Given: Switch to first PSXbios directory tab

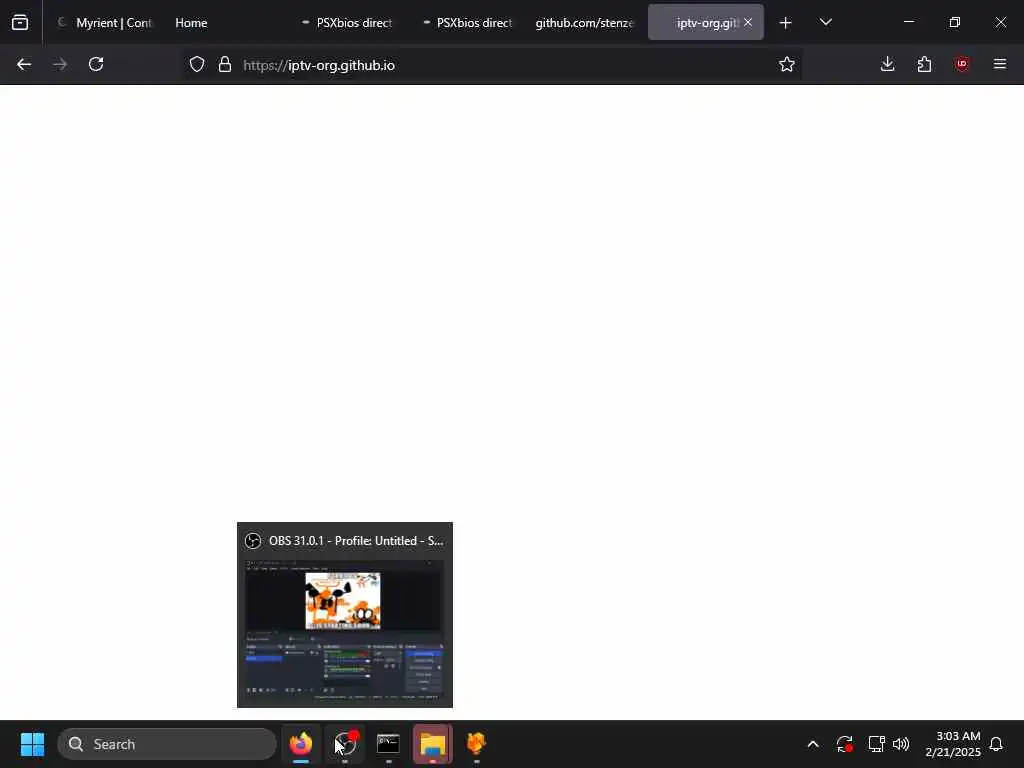Looking at the screenshot, I should [x=347, y=23].
